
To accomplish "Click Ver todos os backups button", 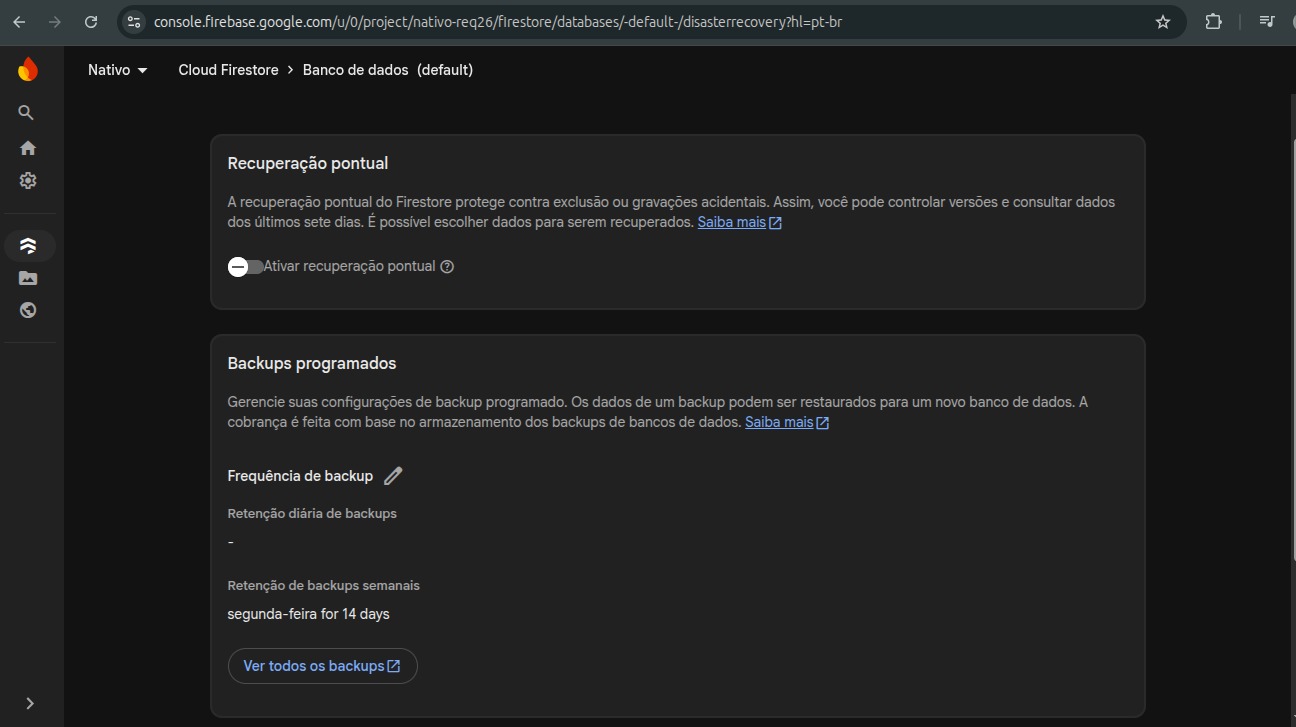I will 322,666.
